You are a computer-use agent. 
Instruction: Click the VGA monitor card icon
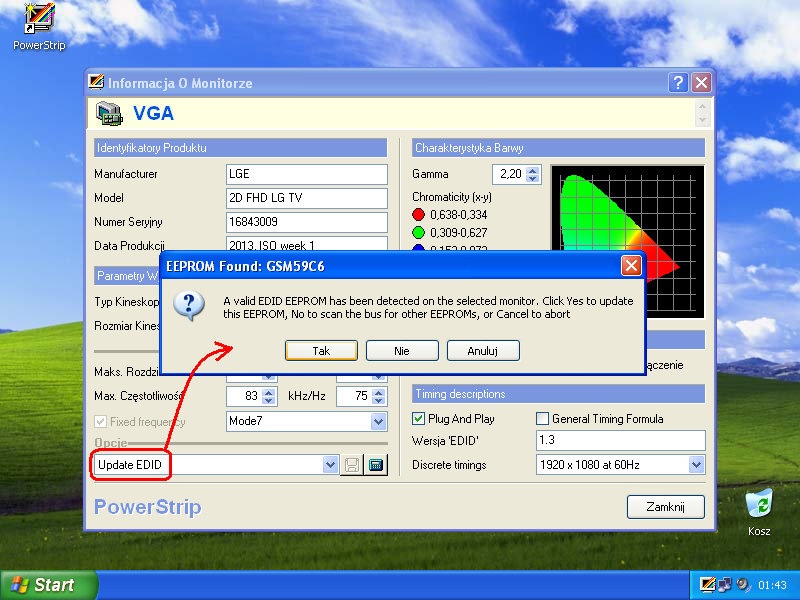click(109, 113)
